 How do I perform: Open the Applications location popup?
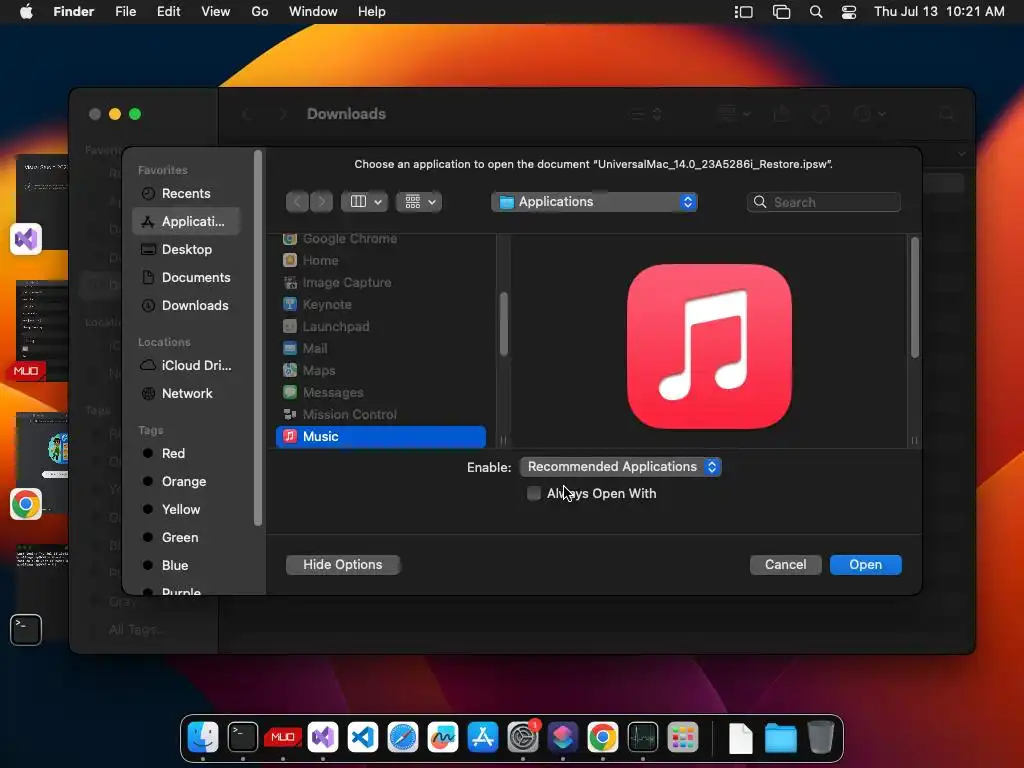click(x=594, y=202)
